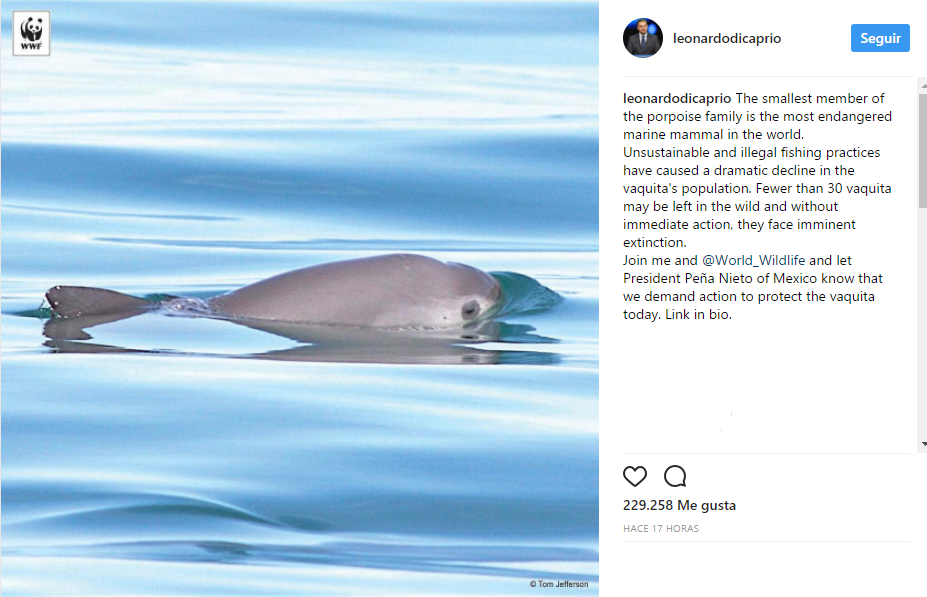
Task: Click the WWF panda logo badge
Action: click(30, 33)
